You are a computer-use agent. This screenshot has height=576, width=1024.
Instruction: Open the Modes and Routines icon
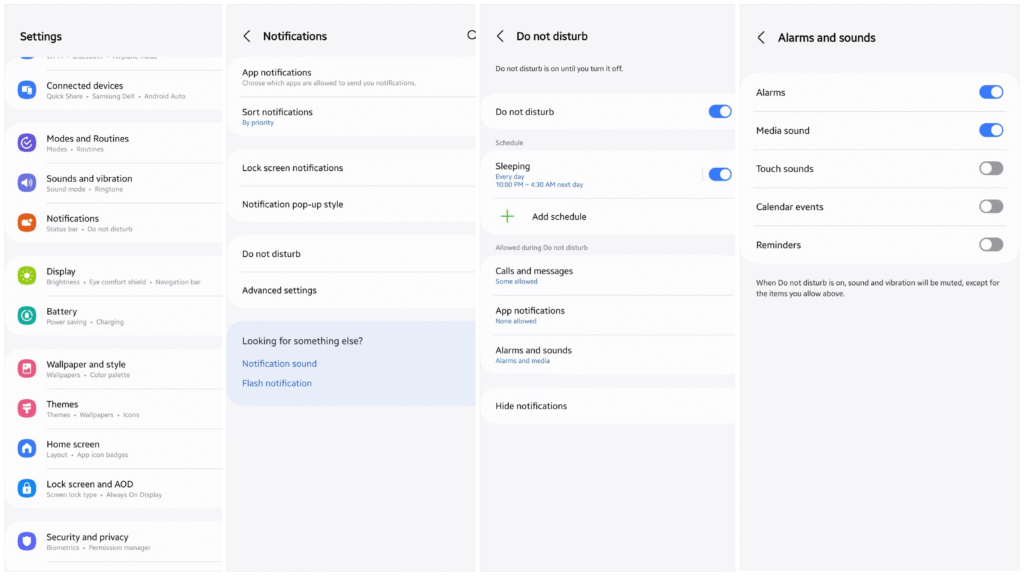pyautogui.click(x=27, y=143)
